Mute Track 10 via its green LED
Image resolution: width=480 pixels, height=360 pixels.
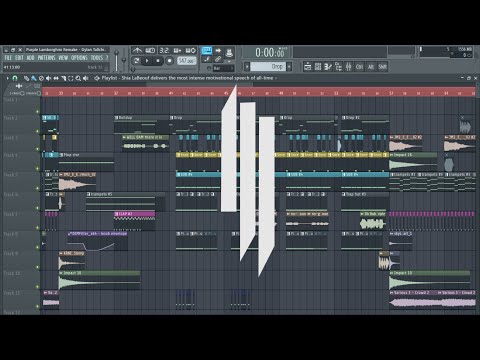37,287
